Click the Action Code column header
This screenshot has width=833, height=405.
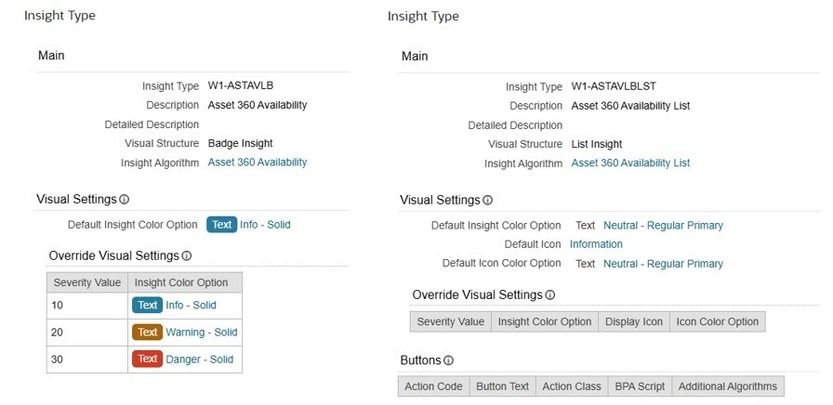[x=433, y=386]
